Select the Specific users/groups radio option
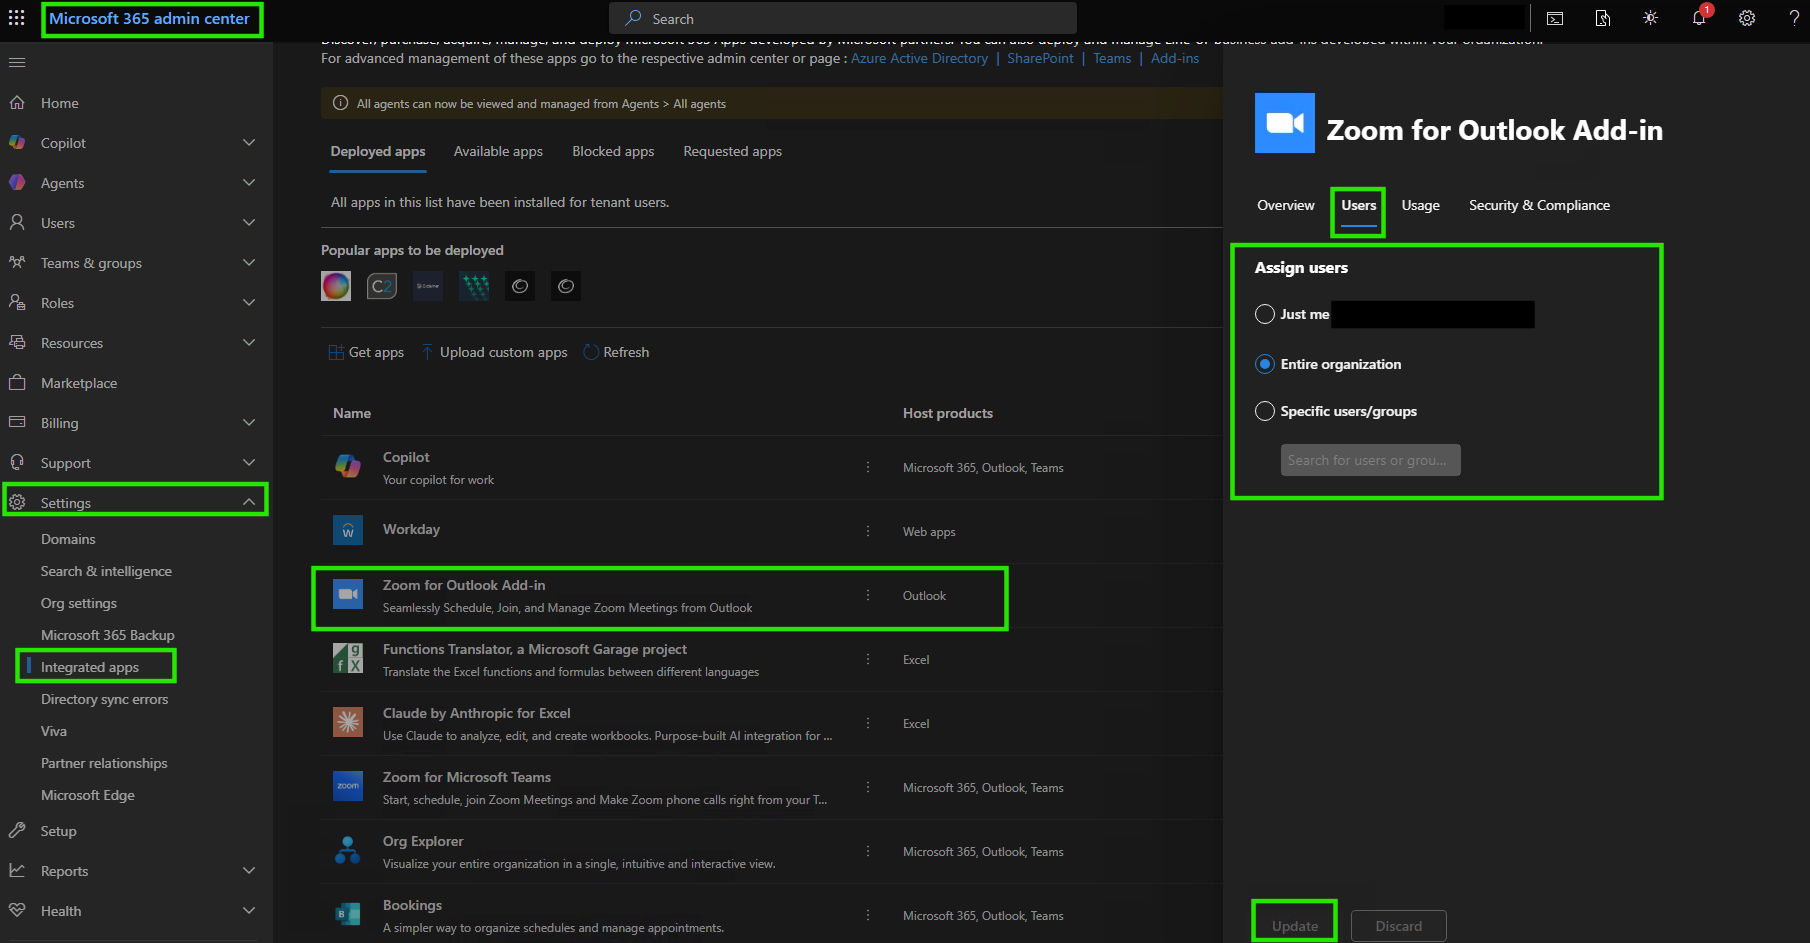Image resolution: width=1810 pixels, height=943 pixels. click(x=1265, y=411)
